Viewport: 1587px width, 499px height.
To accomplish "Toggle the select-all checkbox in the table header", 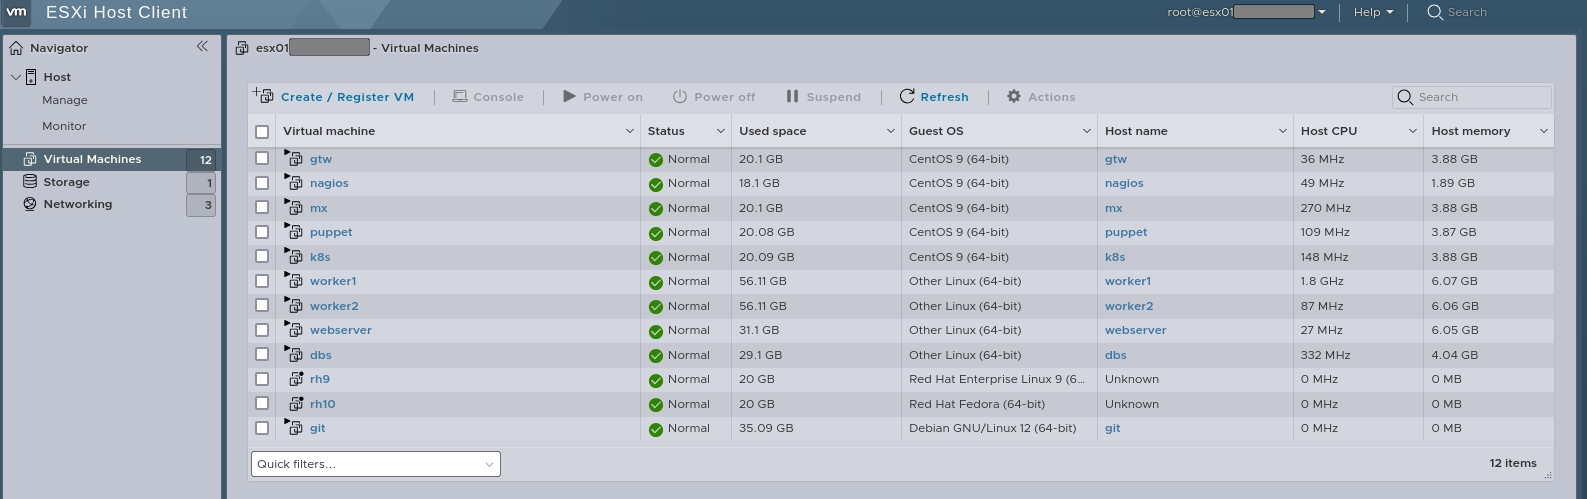I will [262, 132].
